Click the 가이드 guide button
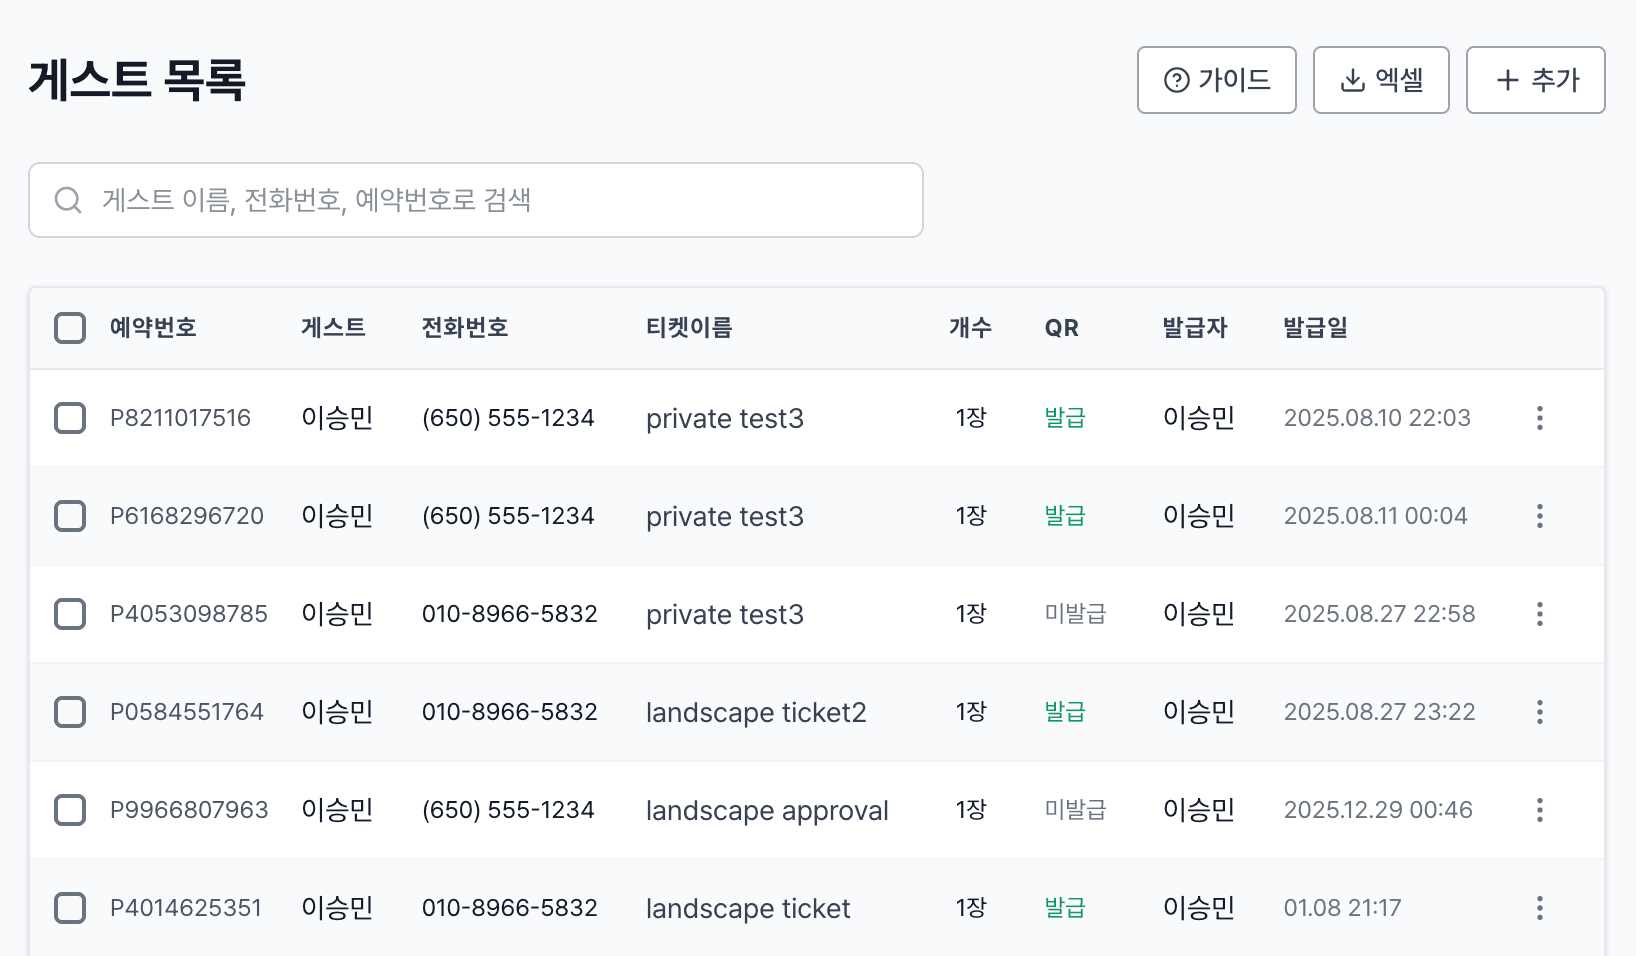 click(x=1216, y=80)
